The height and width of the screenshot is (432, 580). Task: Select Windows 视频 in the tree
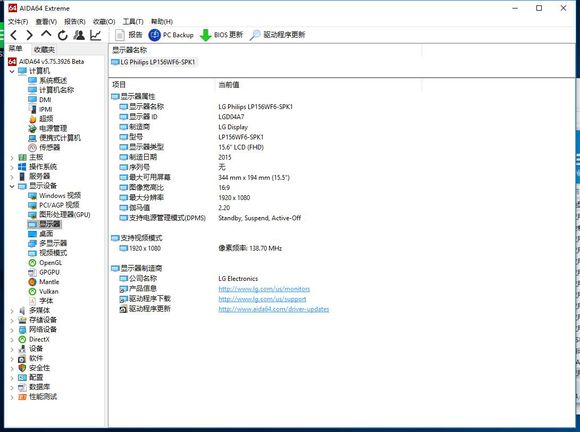(x=54, y=196)
